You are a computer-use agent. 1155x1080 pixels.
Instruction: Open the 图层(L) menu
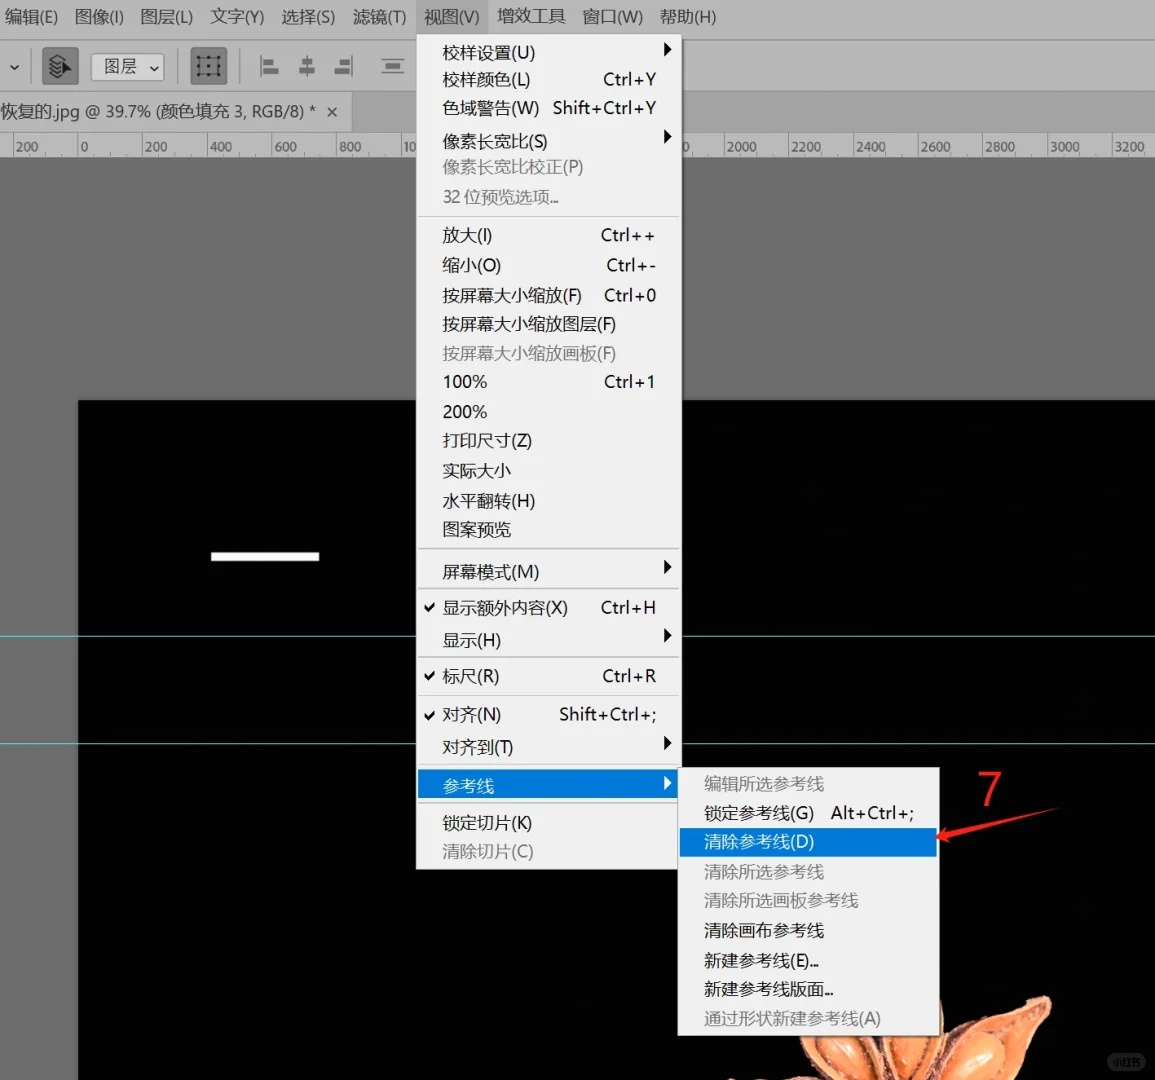[x=166, y=16]
